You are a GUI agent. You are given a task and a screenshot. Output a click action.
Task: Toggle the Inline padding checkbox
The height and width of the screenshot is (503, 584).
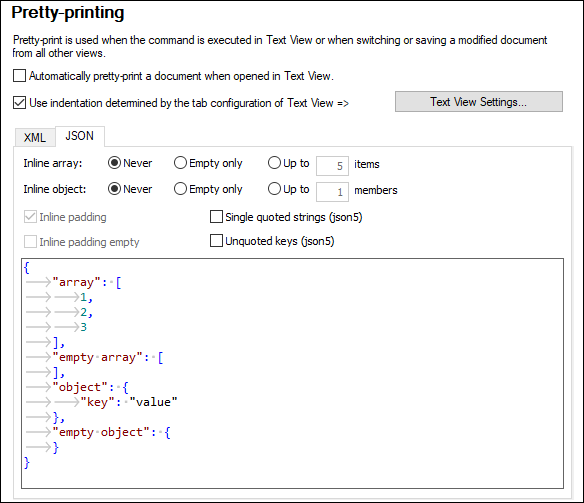pos(30,217)
